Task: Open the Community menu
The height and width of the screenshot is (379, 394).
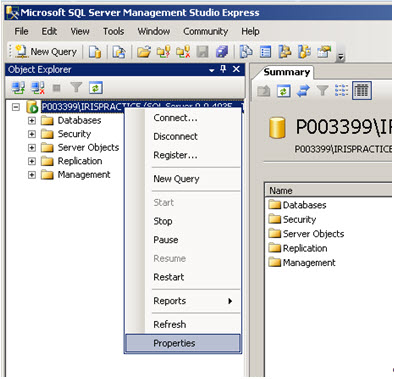Action: [x=205, y=31]
